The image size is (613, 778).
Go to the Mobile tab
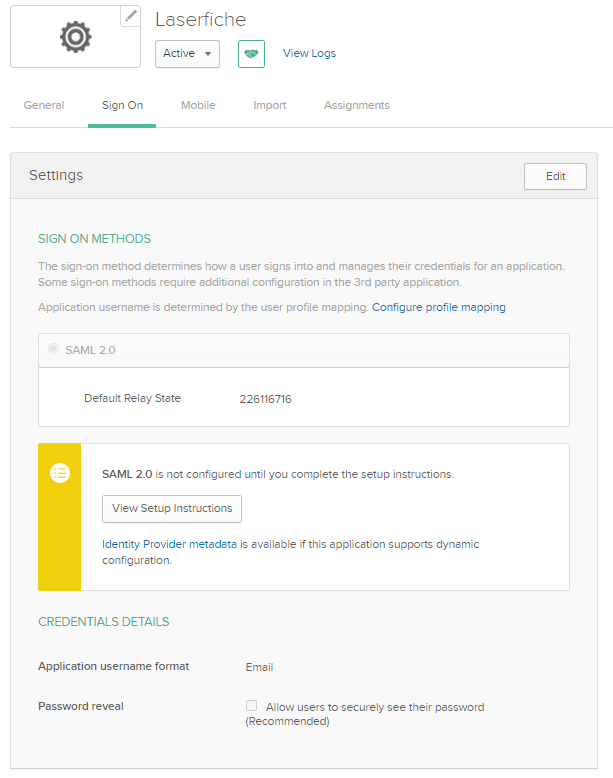(198, 106)
